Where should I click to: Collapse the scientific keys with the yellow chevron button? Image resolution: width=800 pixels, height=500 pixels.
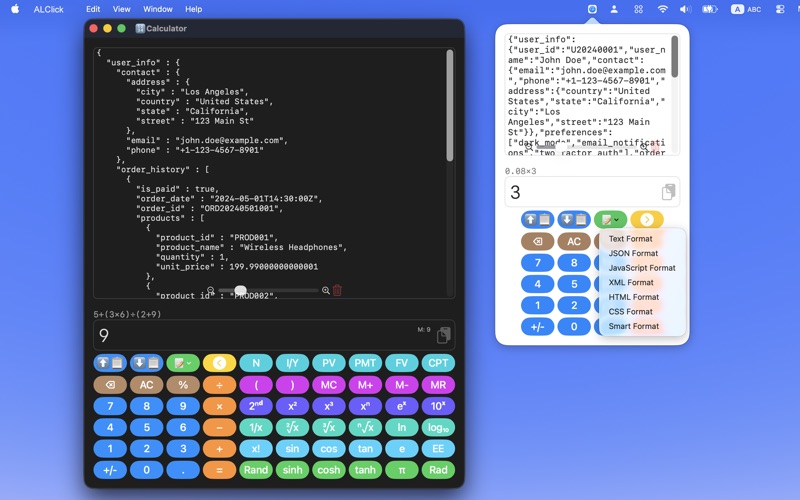coord(219,363)
